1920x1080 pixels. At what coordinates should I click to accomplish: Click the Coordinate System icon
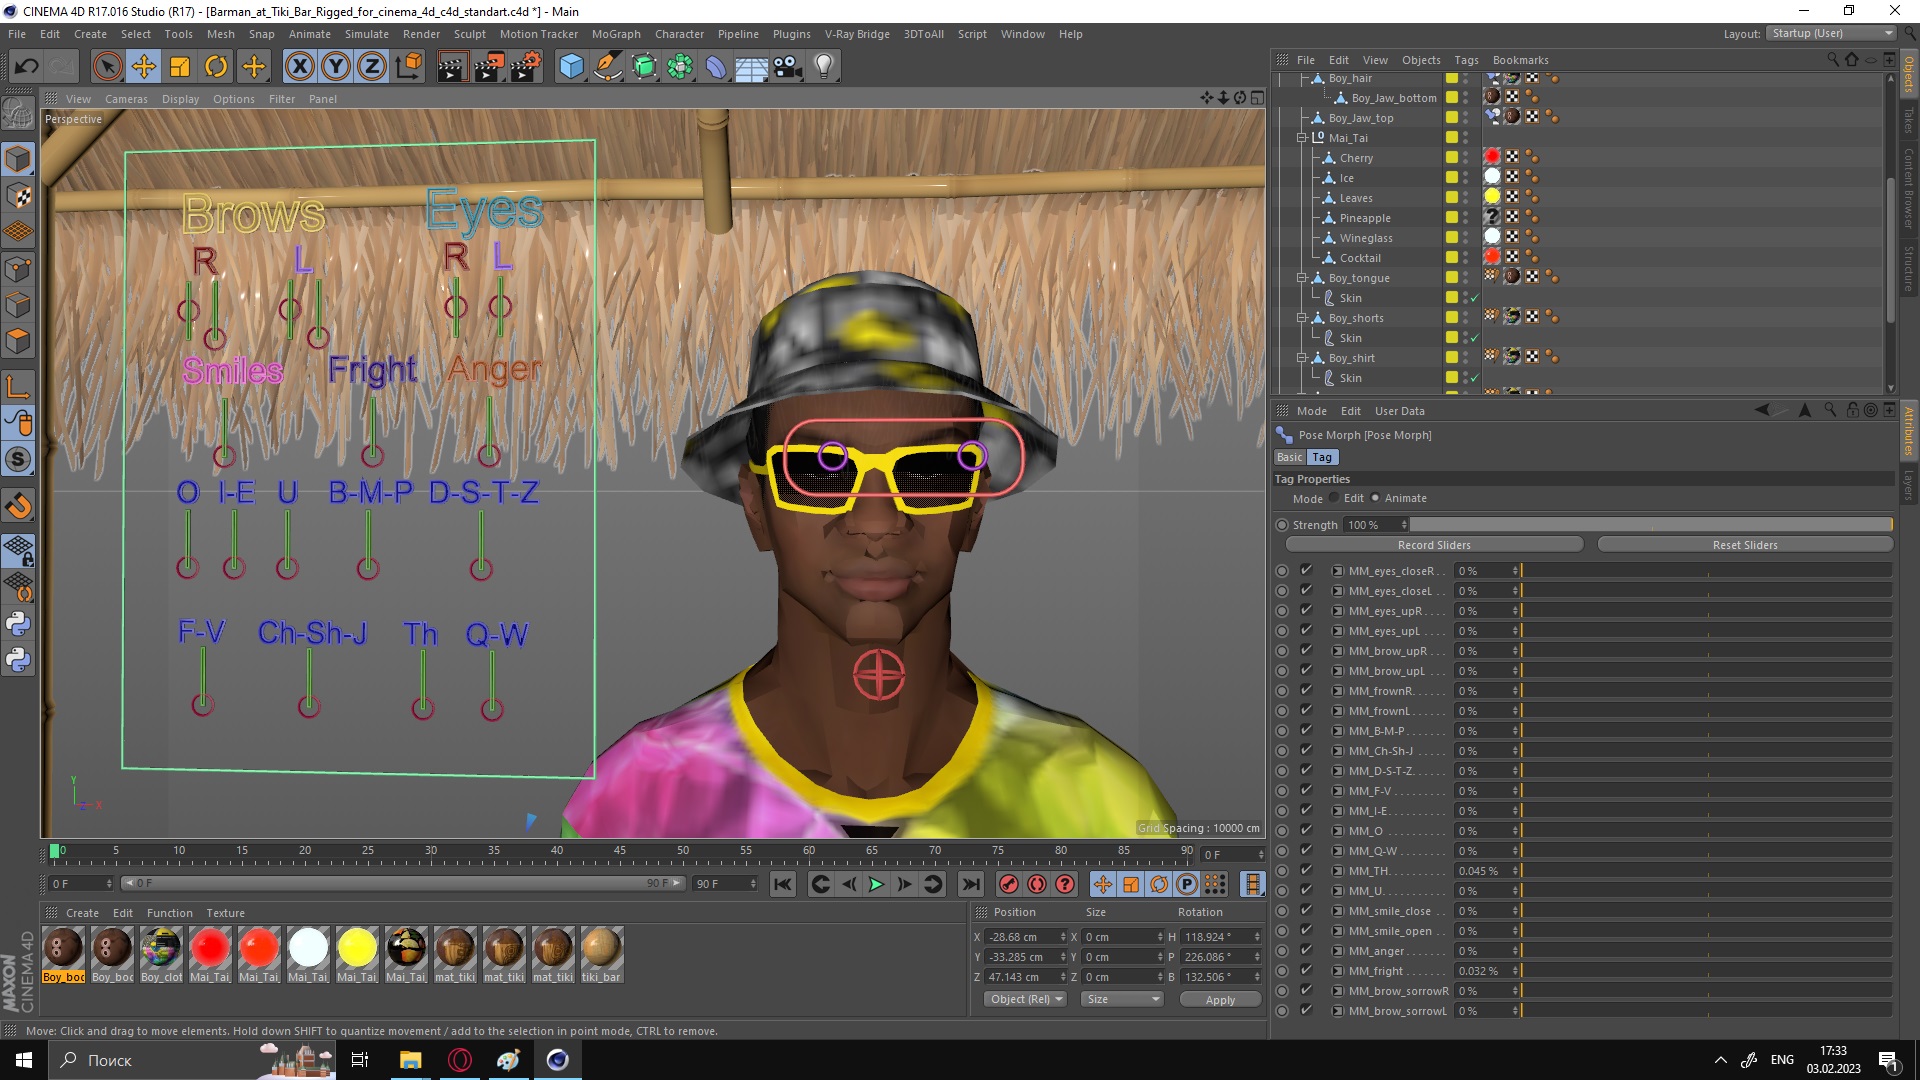pos(409,67)
